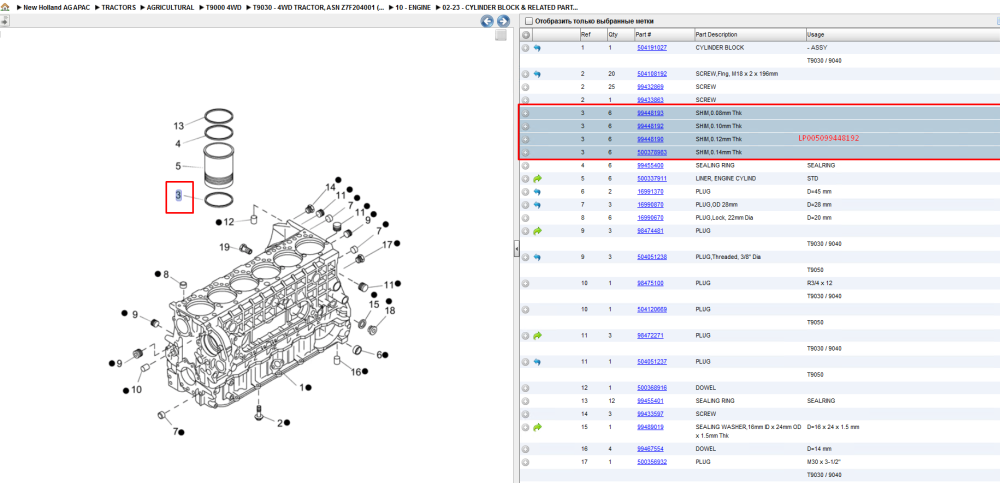Add part 99455401 SEALING RING with plus icon
This screenshot has width=1000, height=483.
click(x=526, y=401)
